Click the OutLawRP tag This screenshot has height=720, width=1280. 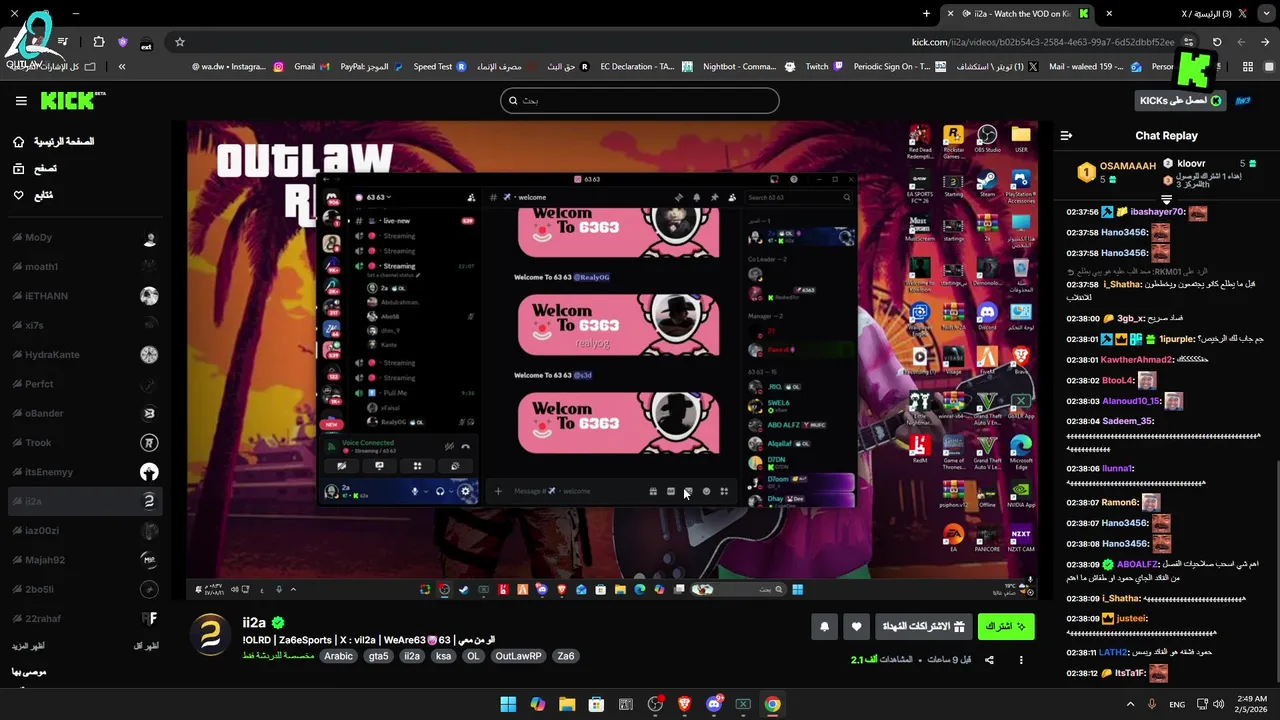[518, 657]
